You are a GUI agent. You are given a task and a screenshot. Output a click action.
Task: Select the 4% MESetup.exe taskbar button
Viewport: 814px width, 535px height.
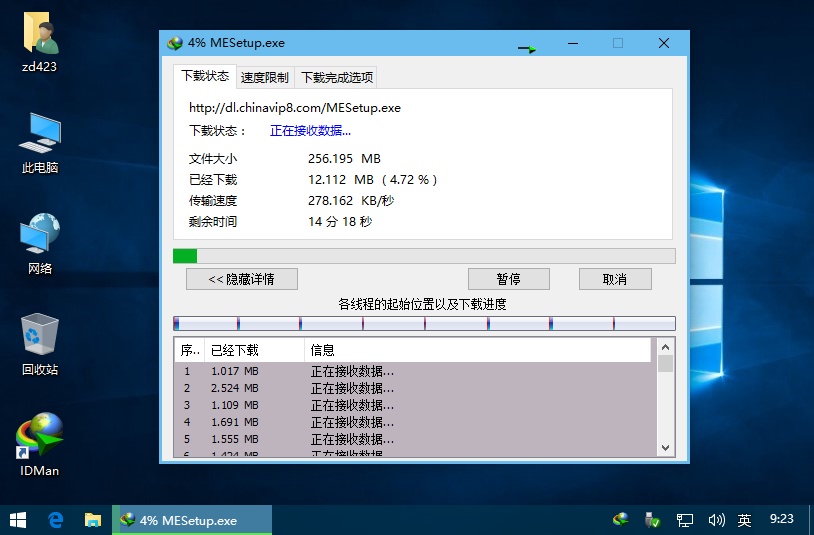[x=192, y=520]
